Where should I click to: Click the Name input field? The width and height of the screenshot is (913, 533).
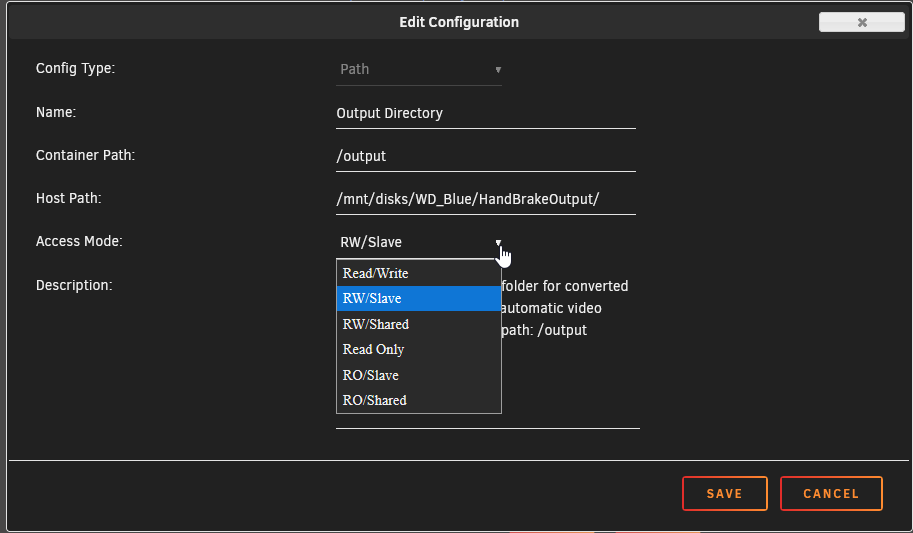point(486,113)
